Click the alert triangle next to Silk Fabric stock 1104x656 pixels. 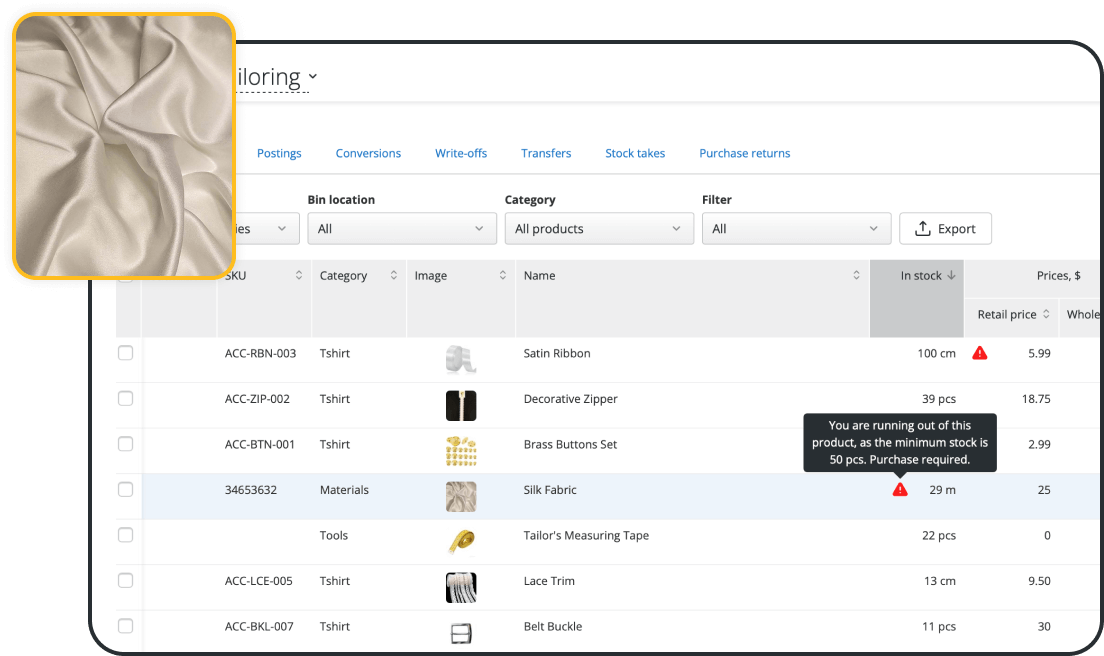point(900,489)
